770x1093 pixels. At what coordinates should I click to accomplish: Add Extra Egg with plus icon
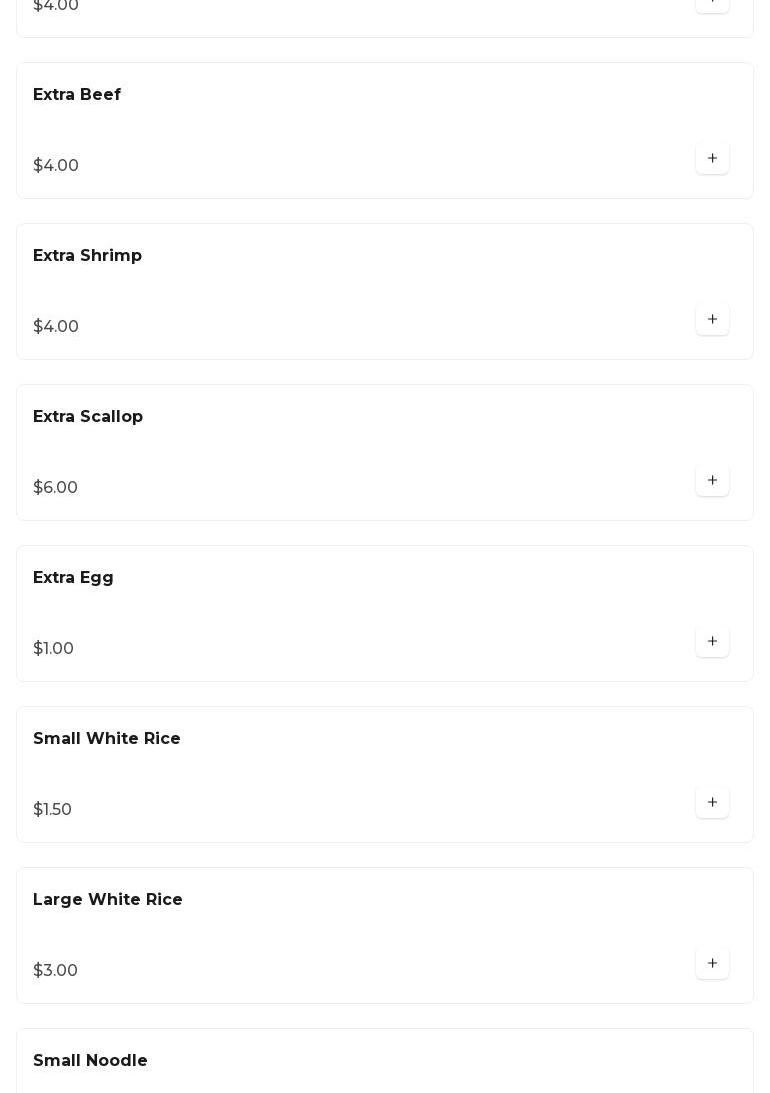[712, 641]
